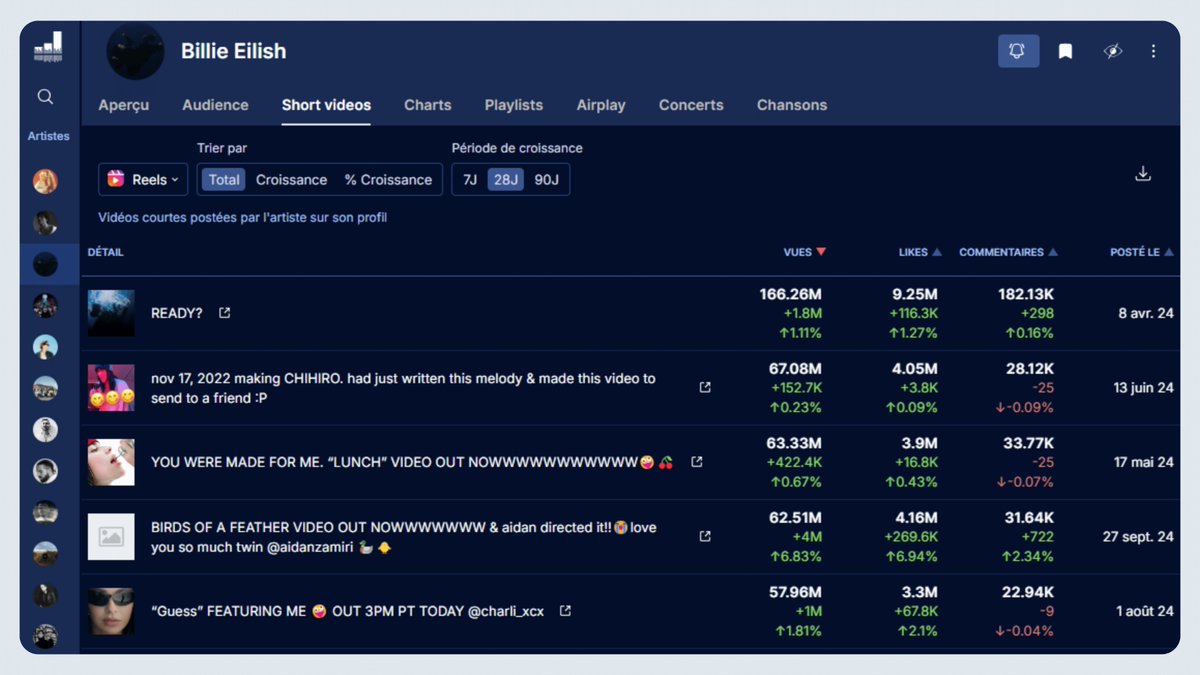Open external link for CHIHIRO video
The image size is (1200, 675).
tap(705, 387)
